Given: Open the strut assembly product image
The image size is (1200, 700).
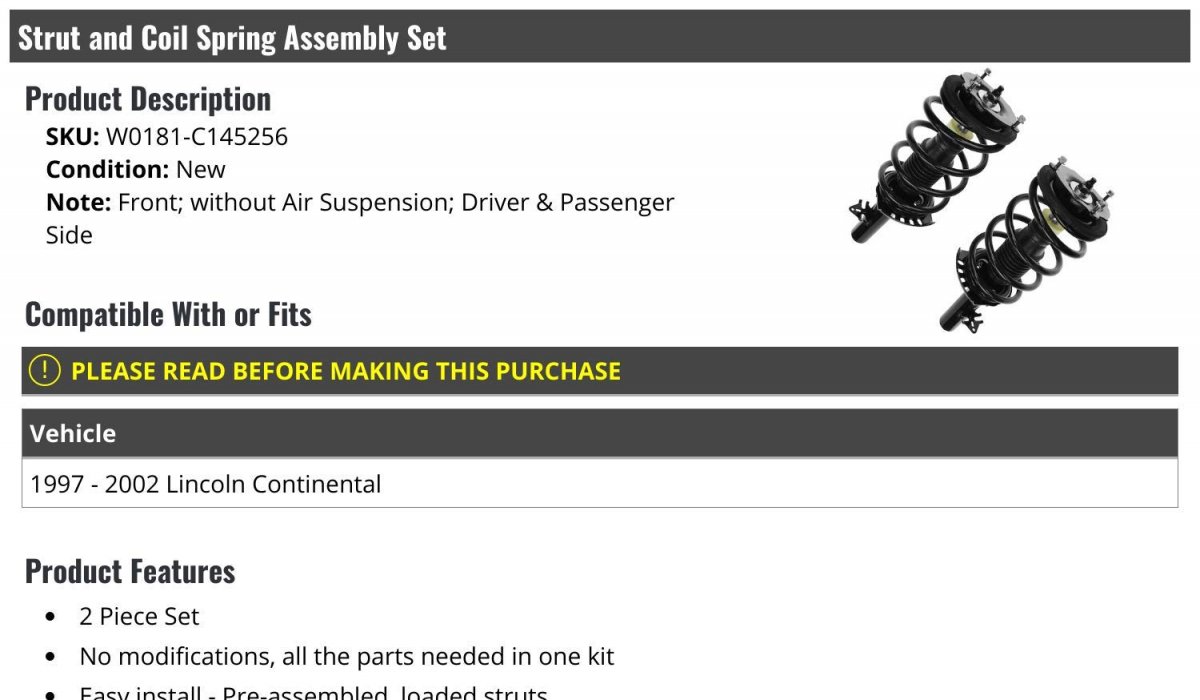Looking at the screenshot, I should pos(981,200).
